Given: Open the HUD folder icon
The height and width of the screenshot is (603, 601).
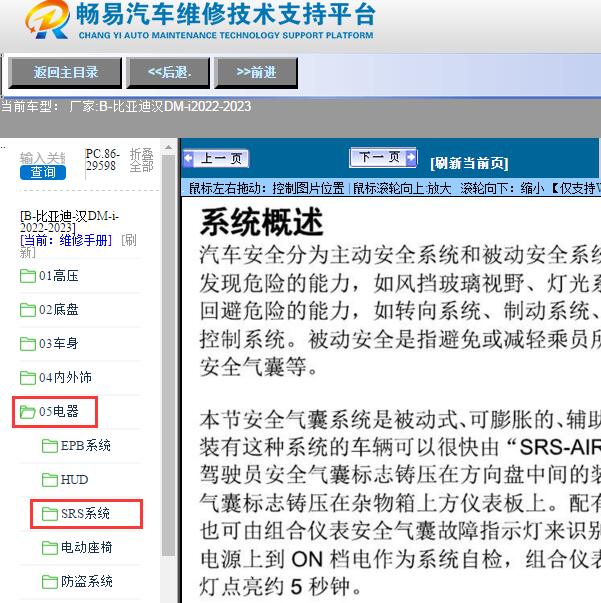Looking at the screenshot, I should (50, 480).
